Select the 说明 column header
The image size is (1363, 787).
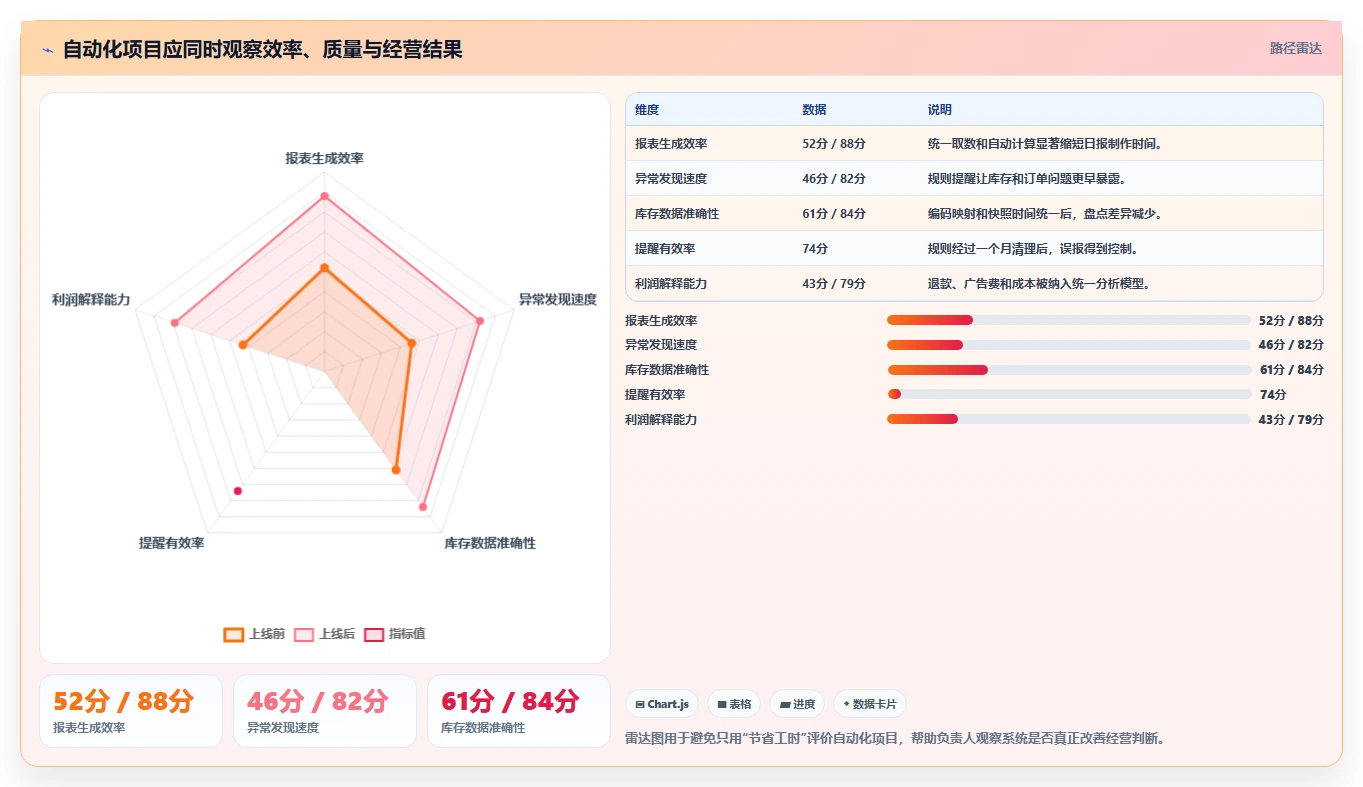940,110
